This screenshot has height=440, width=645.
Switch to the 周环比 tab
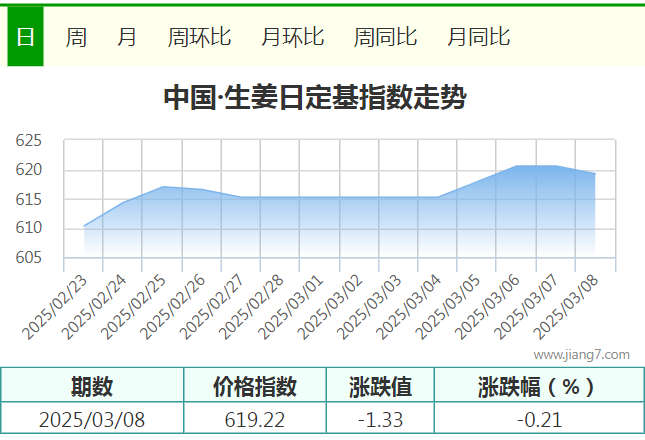point(199,37)
